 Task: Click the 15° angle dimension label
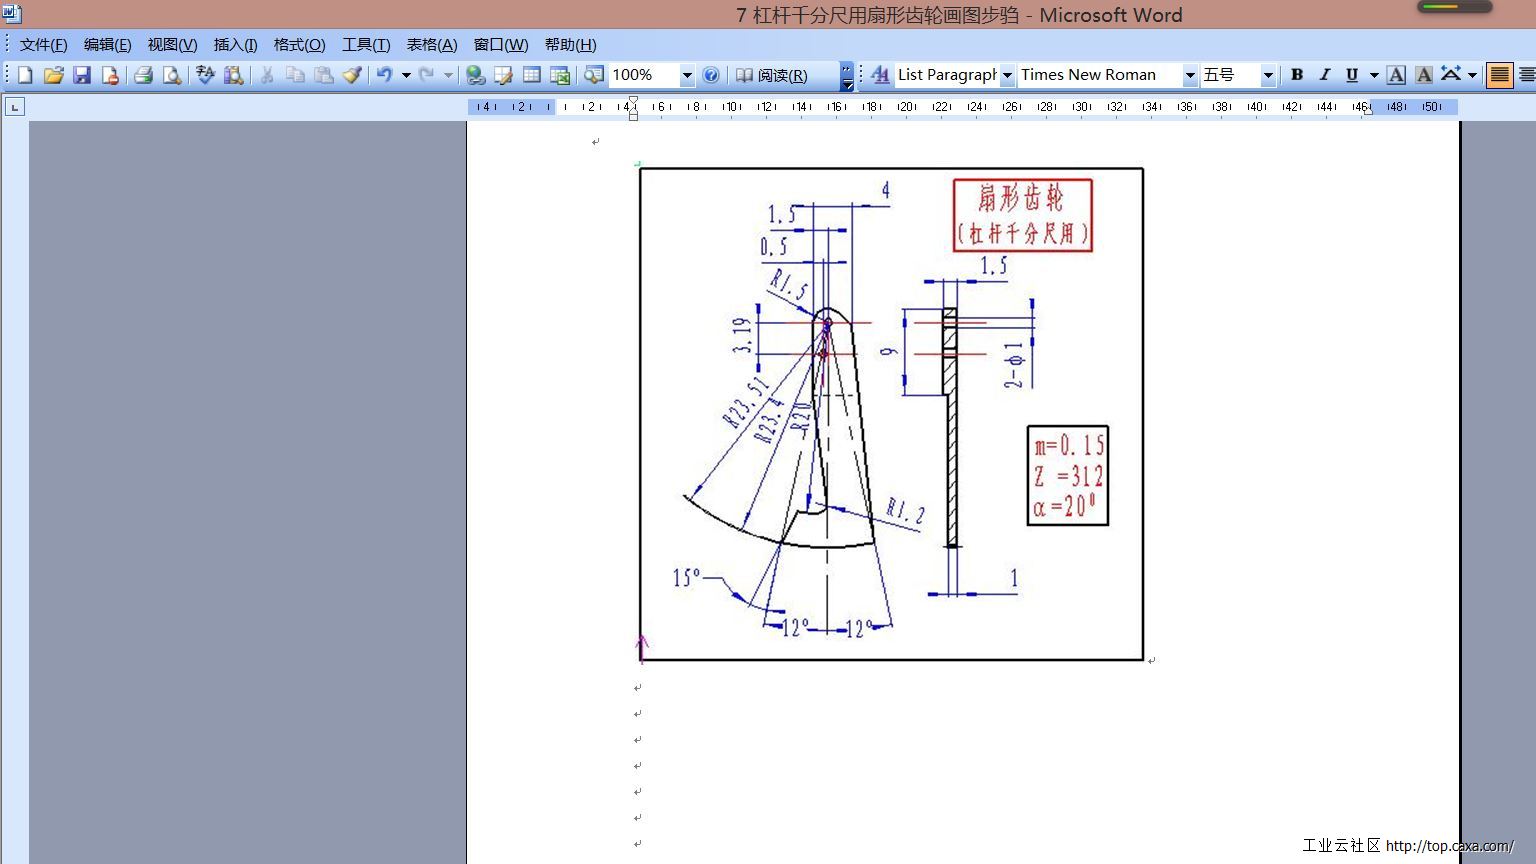[x=686, y=577]
